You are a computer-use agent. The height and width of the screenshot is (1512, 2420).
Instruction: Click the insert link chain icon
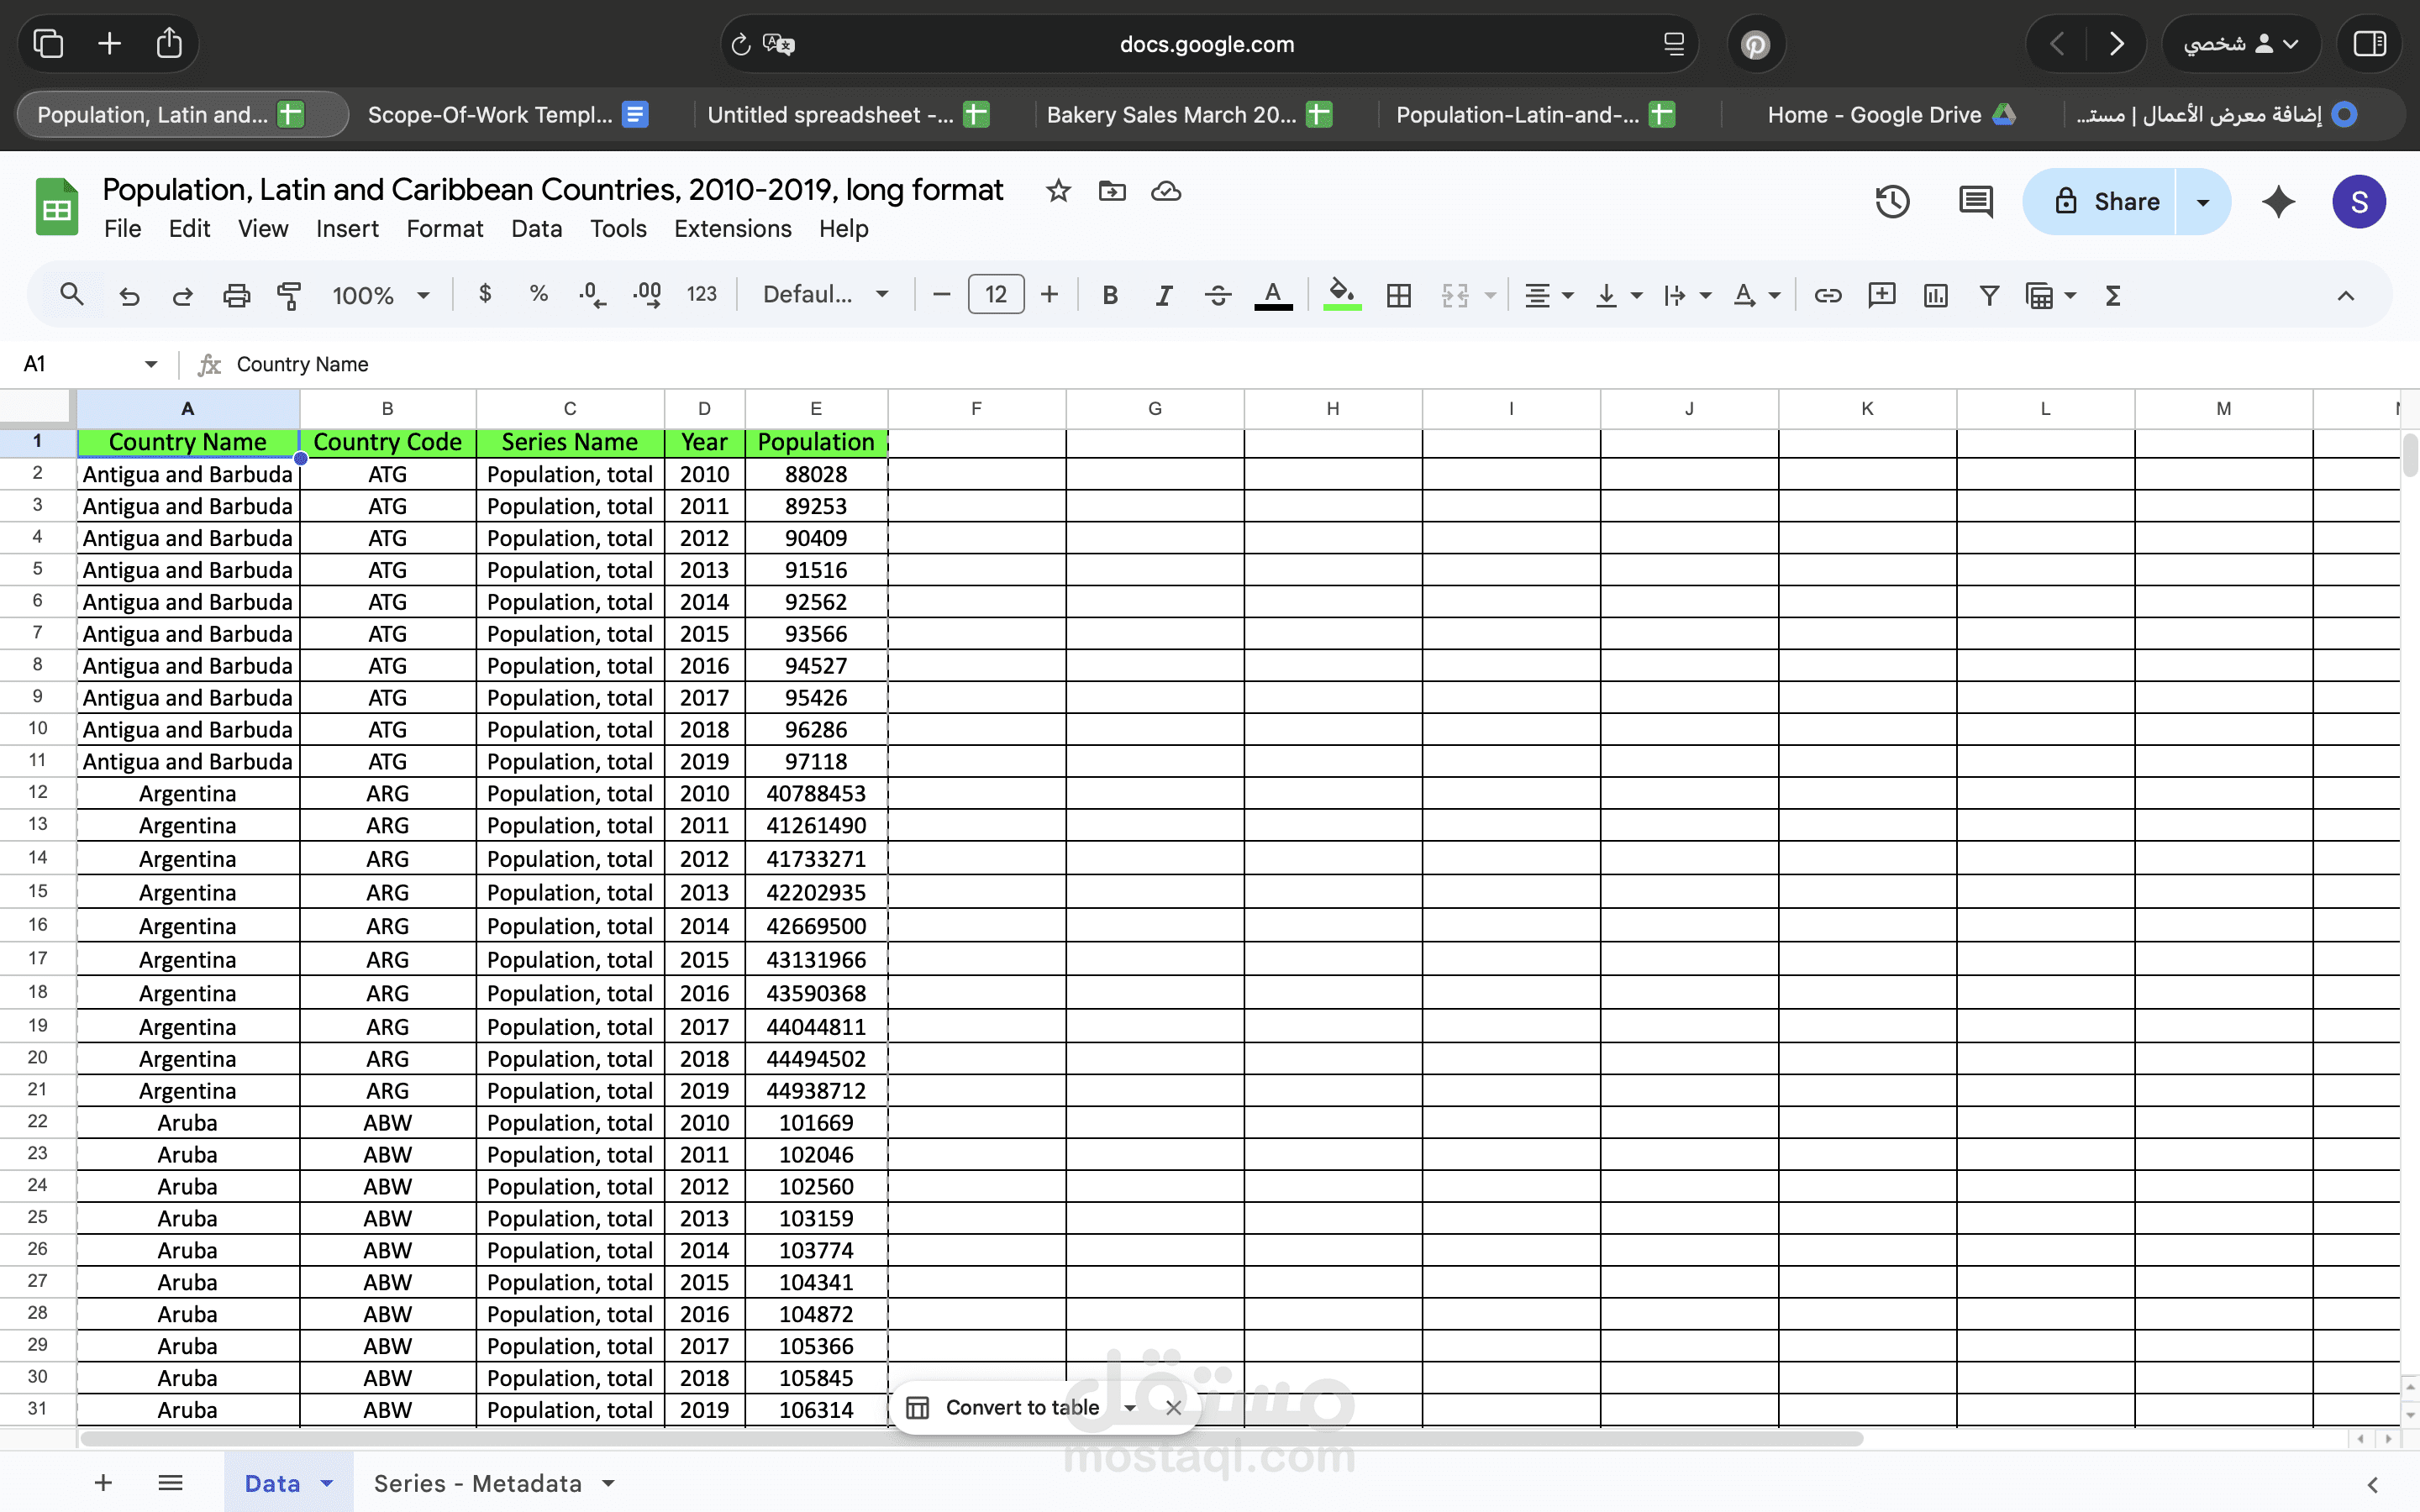[x=1827, y=295]
